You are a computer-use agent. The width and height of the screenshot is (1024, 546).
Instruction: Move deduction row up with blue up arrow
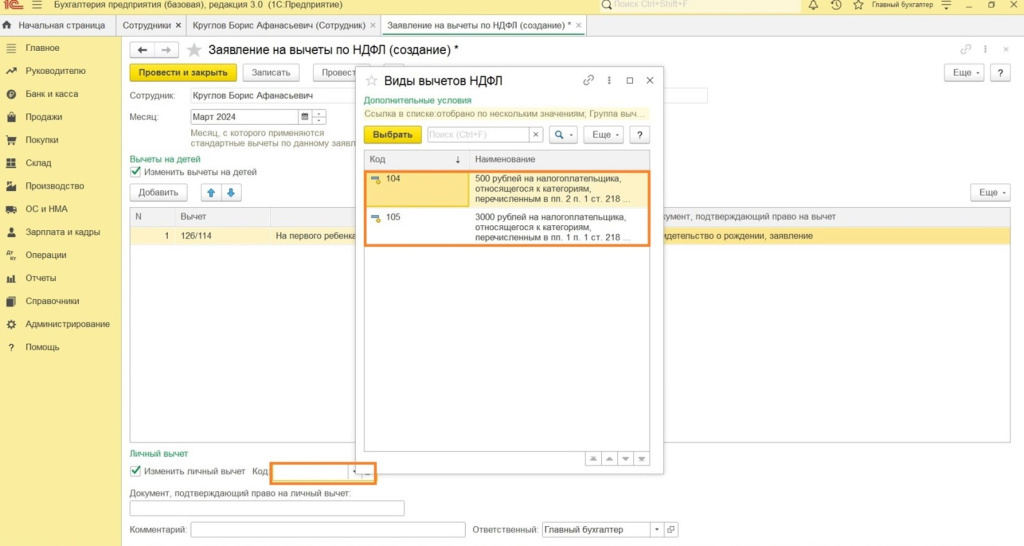point(211,192)
